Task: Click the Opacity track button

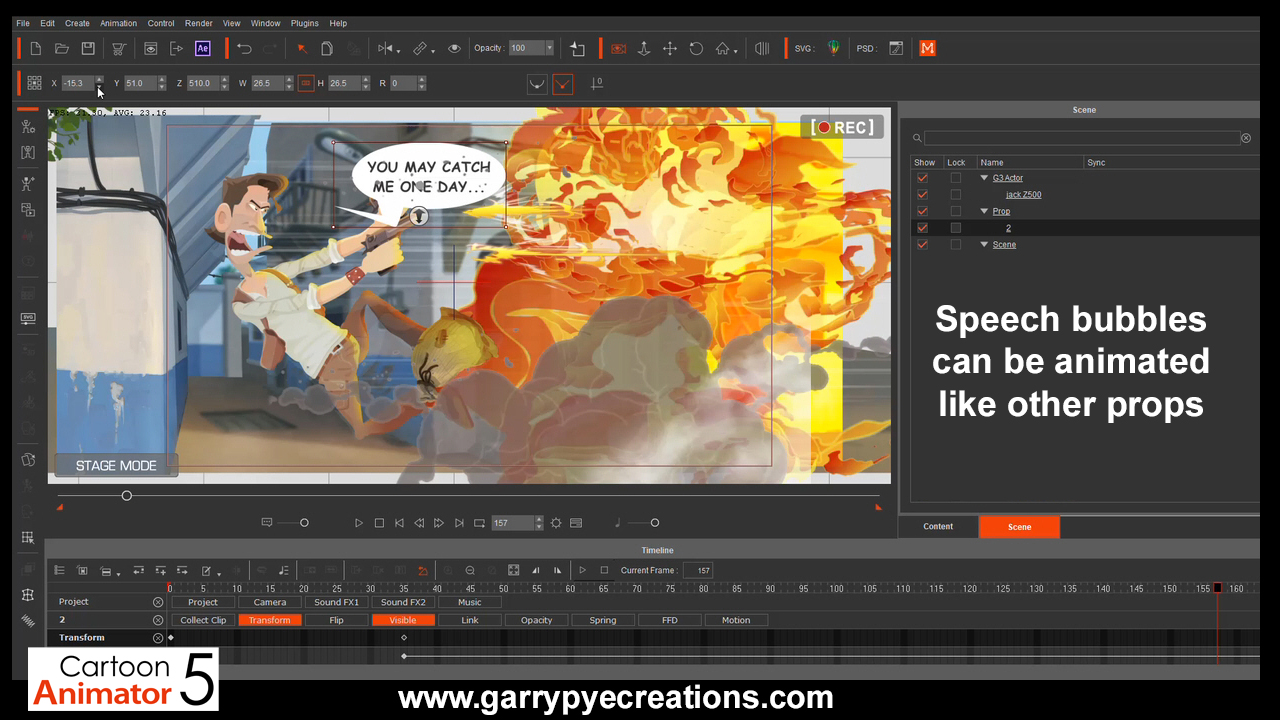Action: point(536,620)
